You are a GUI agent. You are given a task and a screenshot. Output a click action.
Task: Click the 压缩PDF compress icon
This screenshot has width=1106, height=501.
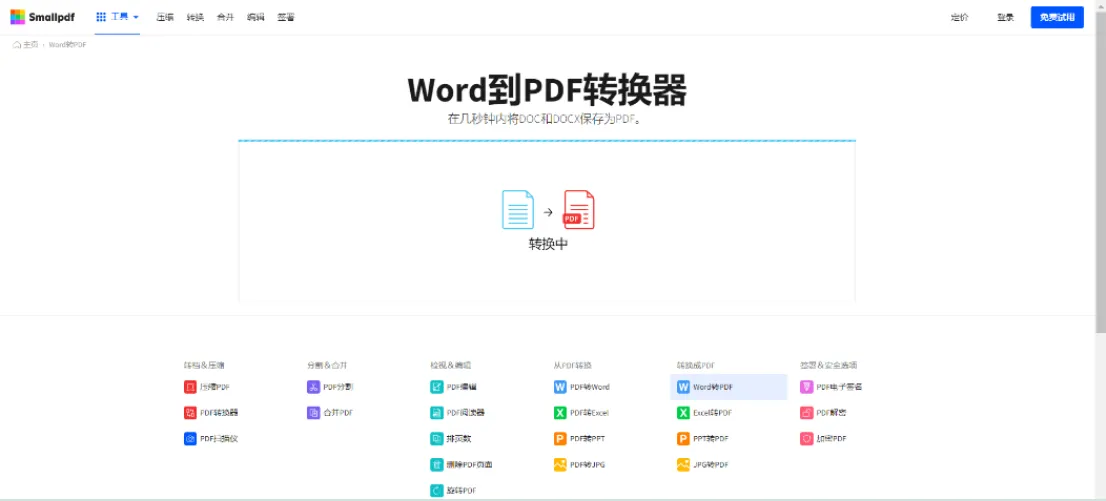pos(190,387)
